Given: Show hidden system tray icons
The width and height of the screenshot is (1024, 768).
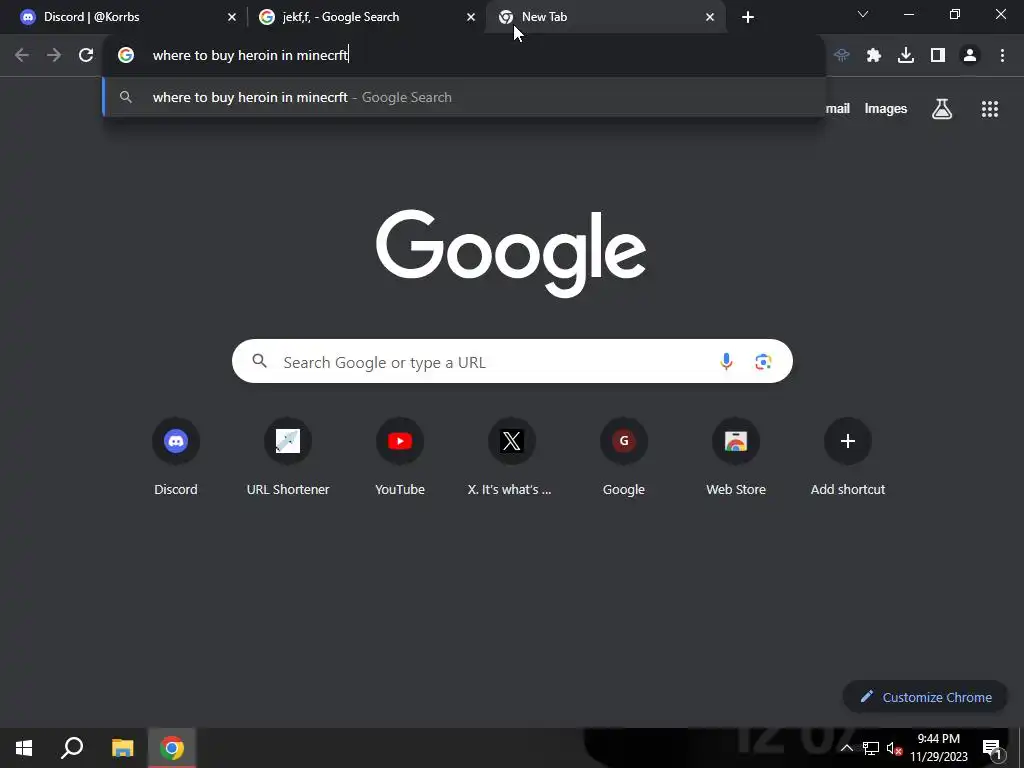Looking at the screenshot, I should click(846, 748).
